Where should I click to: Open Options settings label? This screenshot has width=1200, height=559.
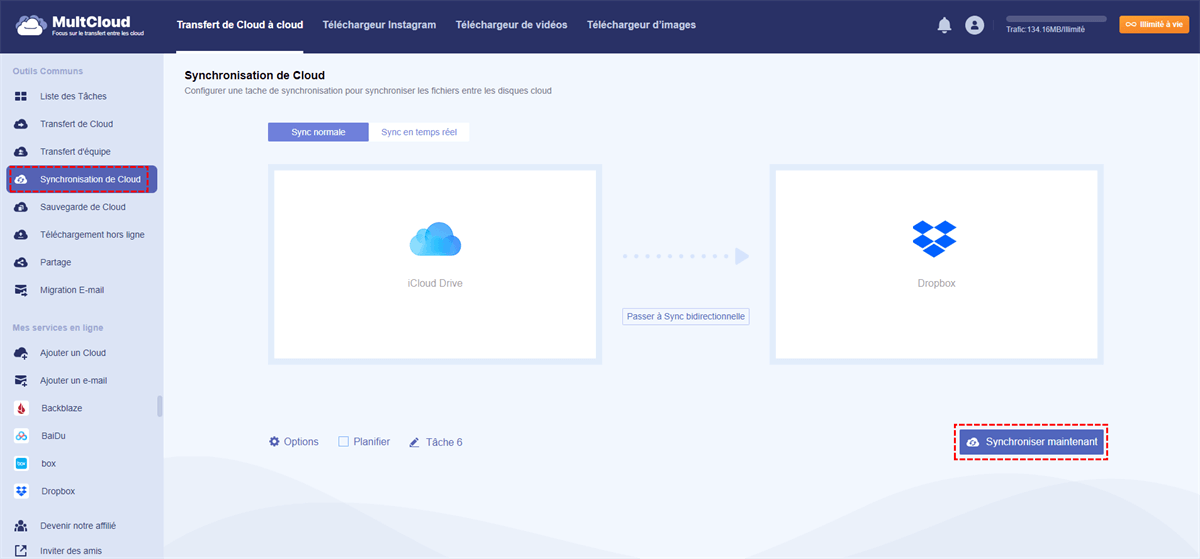click(301, 442)
